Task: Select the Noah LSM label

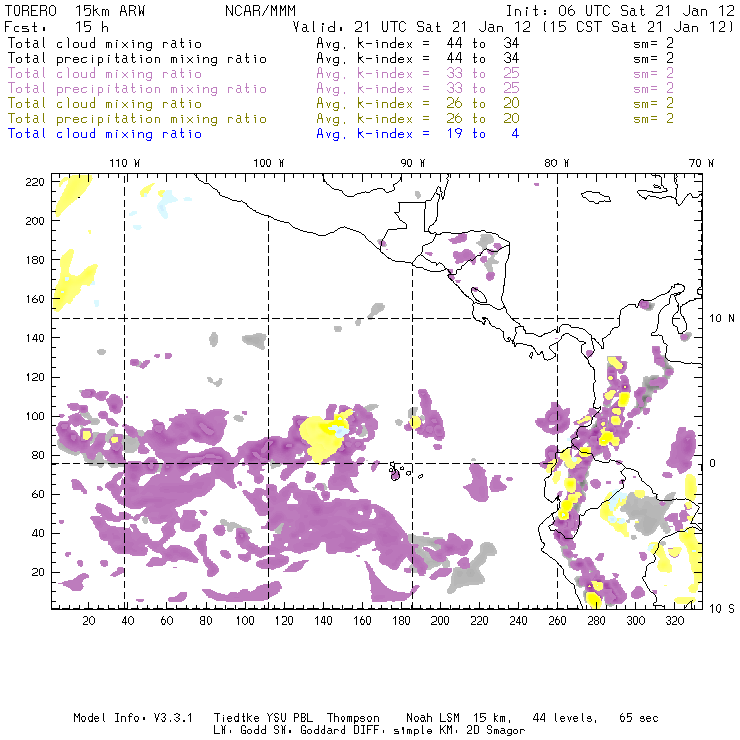Action: (433, 718)
